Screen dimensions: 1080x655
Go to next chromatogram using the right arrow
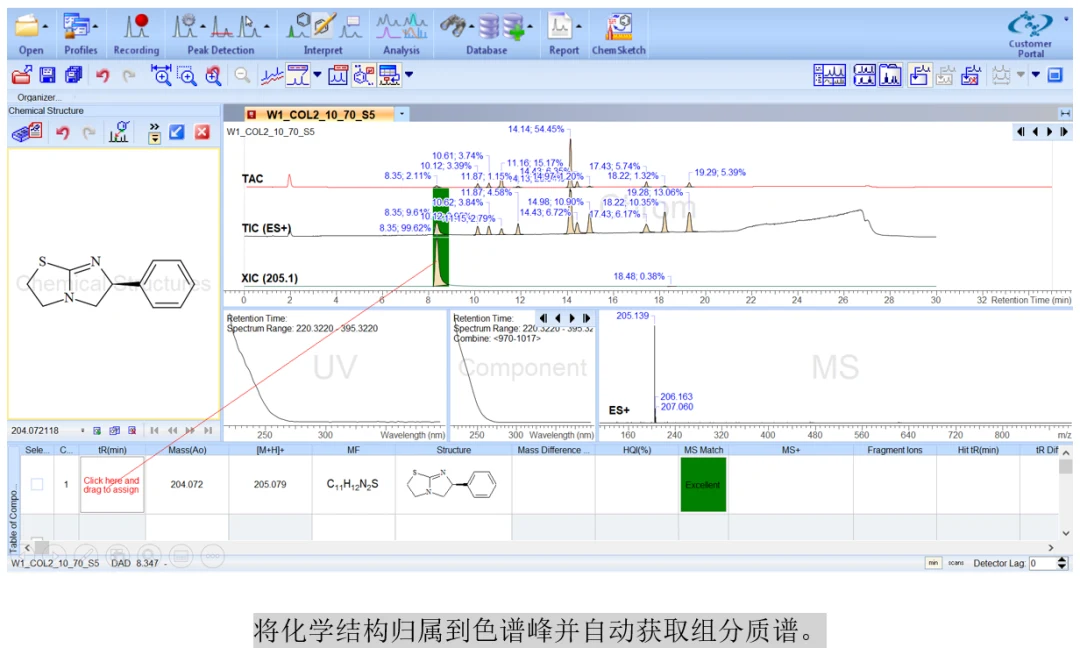tap(1050, 132)
